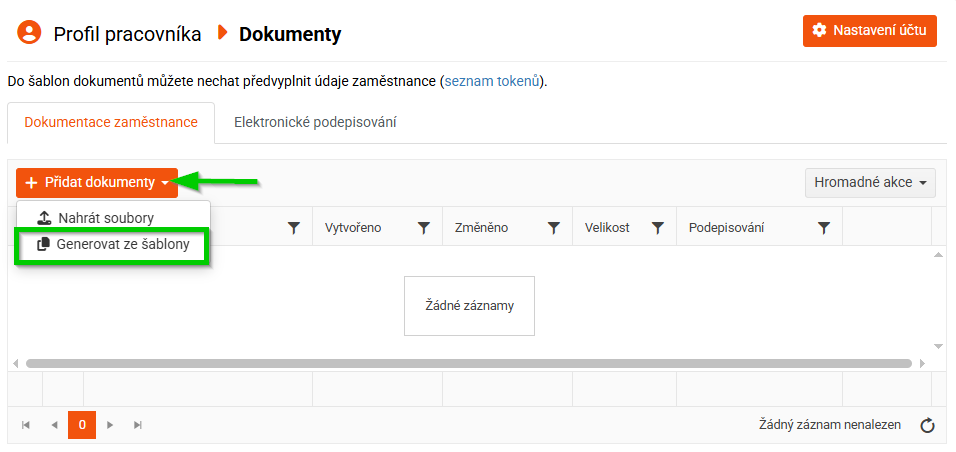The width and height of the screenshot is (956, 452).
Task: Click the user profile avatar icon
Action: pyautogui.click(x=30, y=33)
